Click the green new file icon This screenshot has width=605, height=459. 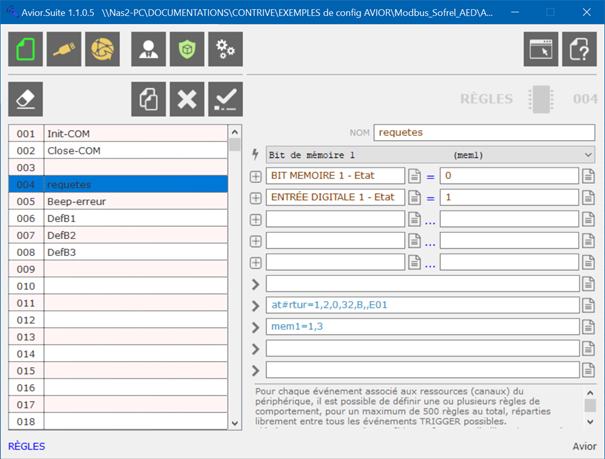(x=26, y=49)
